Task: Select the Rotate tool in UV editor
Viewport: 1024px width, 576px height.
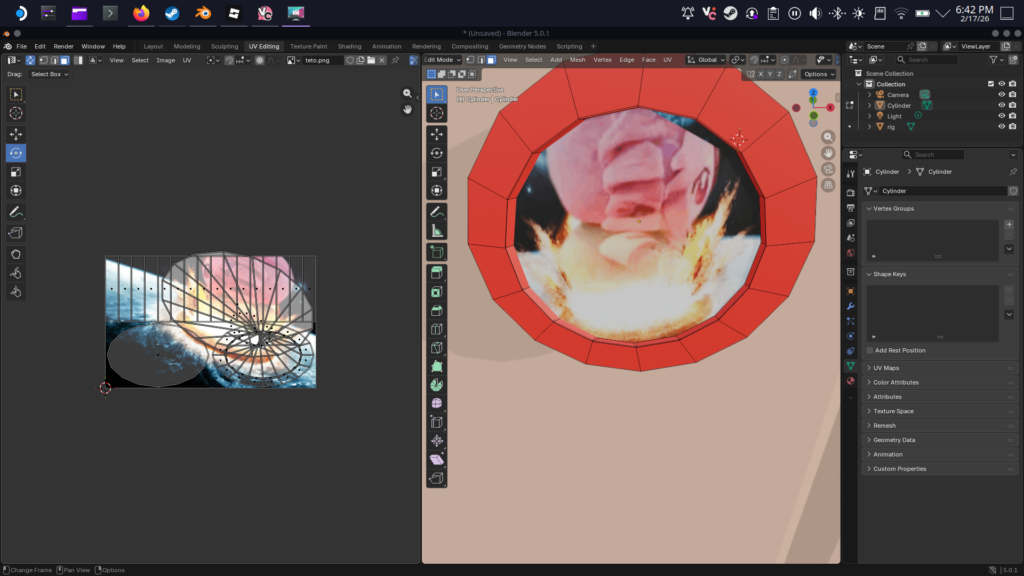Action: tap(16, 153)
